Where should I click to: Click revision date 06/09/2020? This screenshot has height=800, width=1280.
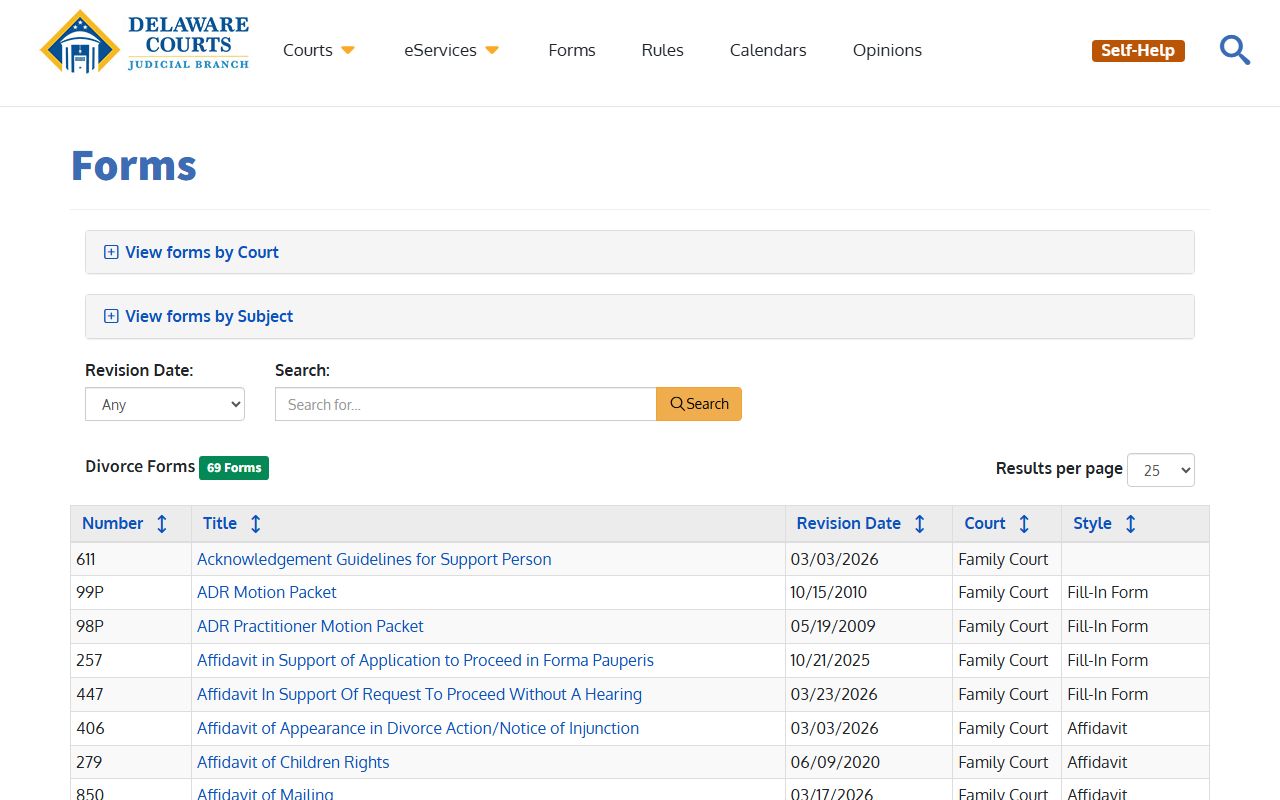pyautogui.click(x=835, y=762)
